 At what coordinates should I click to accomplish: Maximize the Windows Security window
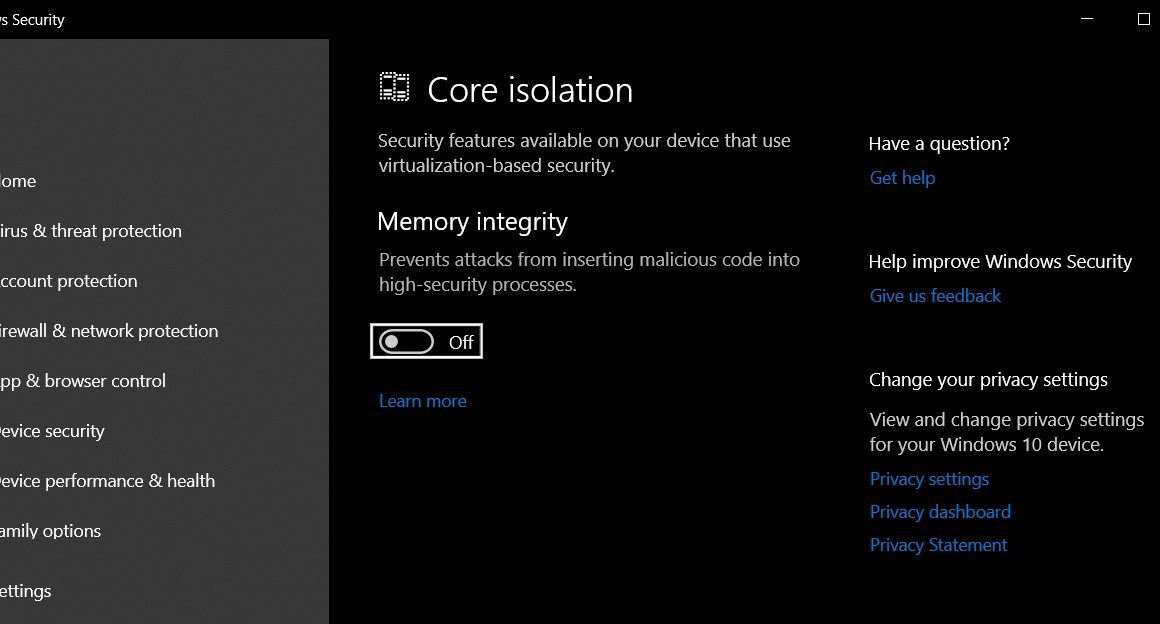click(x=1143, y=19)
